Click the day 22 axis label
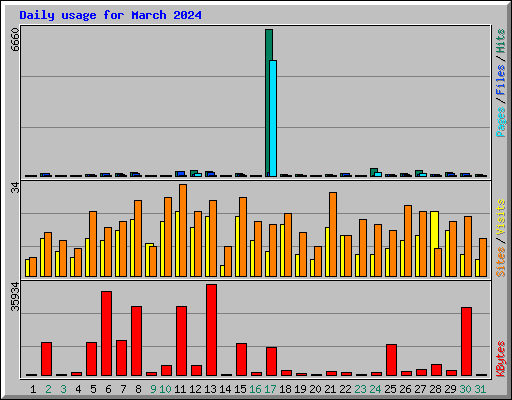This screenshot has width=512, height=400. click(345, 389)
